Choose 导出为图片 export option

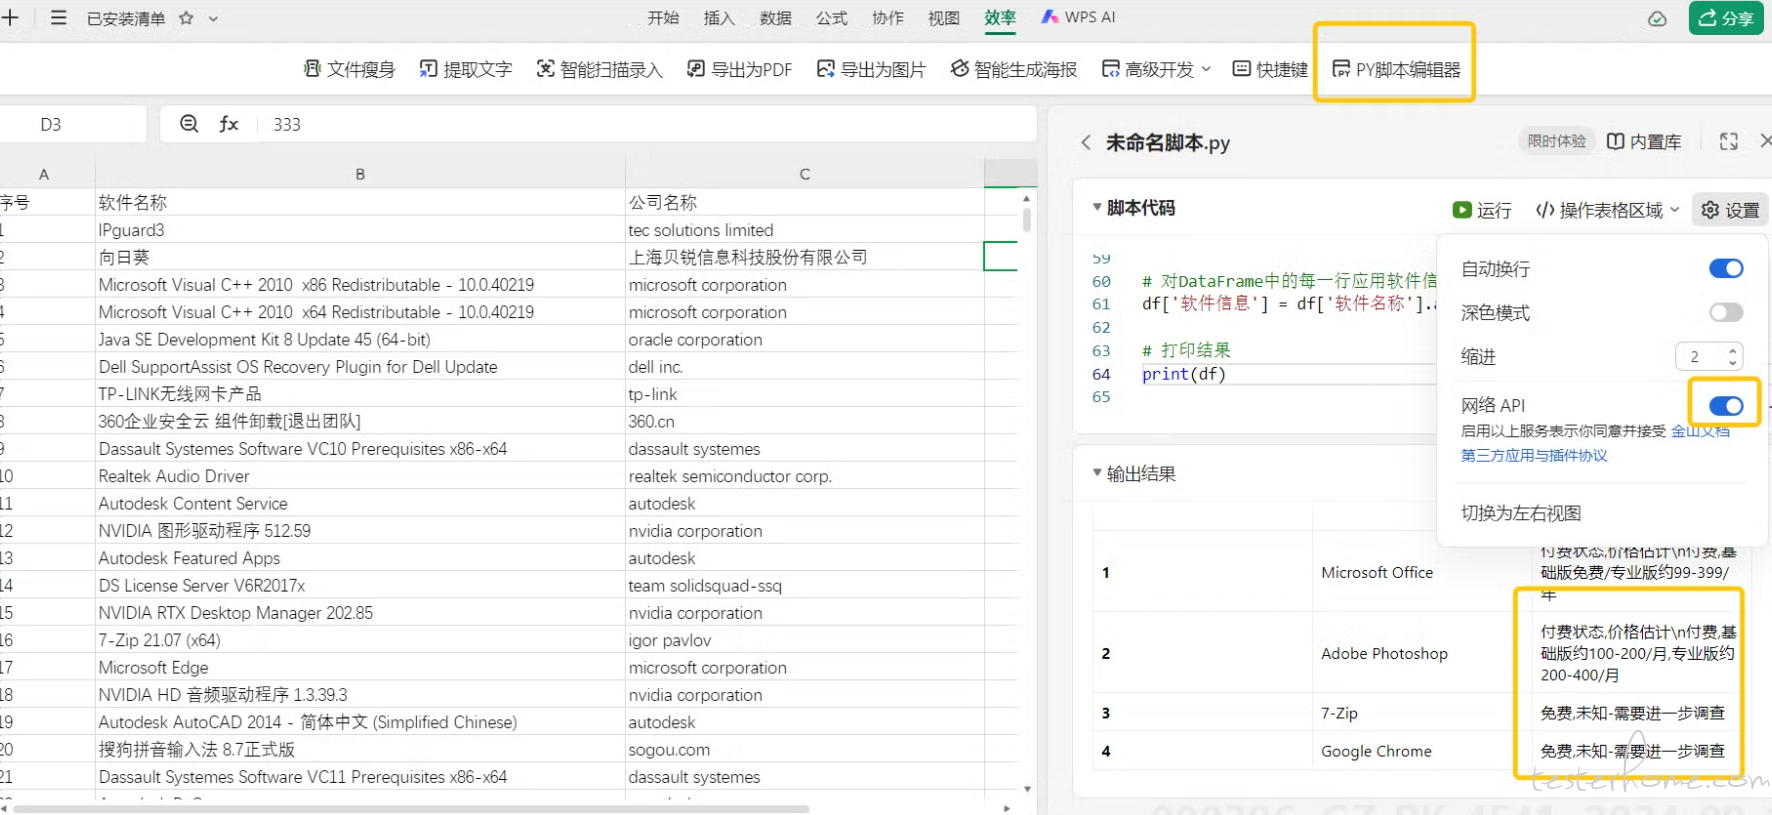point(871,69)
